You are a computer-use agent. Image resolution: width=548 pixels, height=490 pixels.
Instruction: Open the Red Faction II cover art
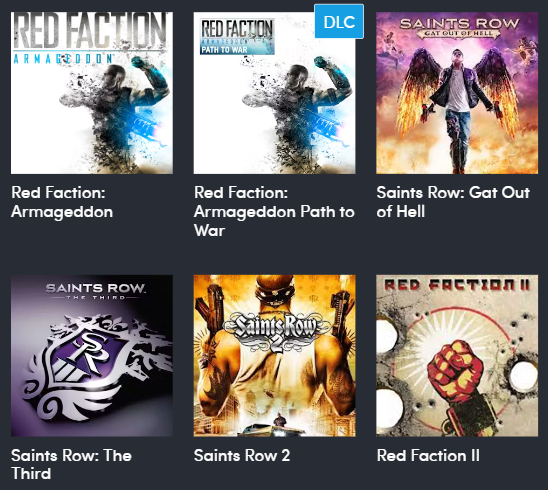pos(457,355)
